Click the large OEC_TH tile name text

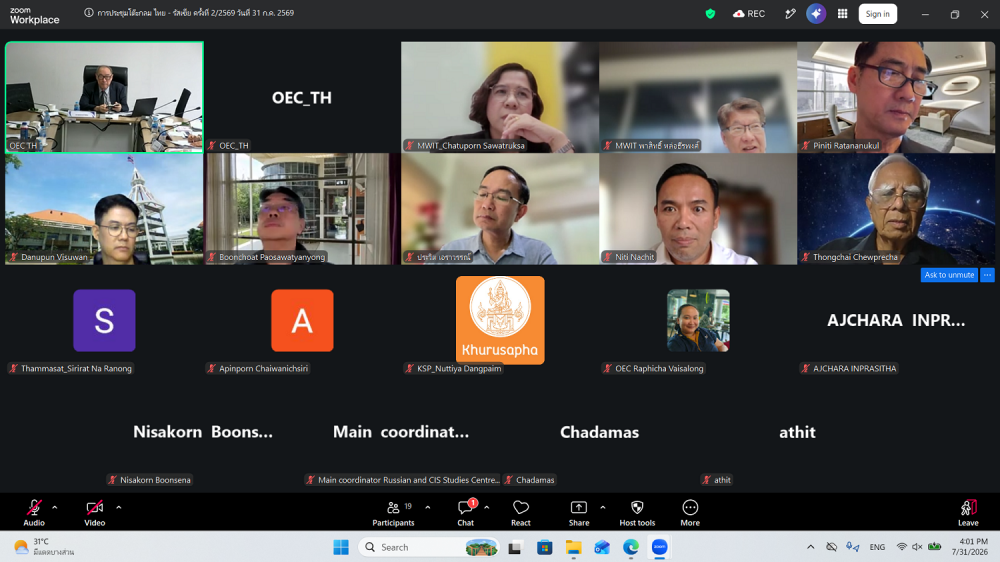pyautogui.click(x=302, y=98)
